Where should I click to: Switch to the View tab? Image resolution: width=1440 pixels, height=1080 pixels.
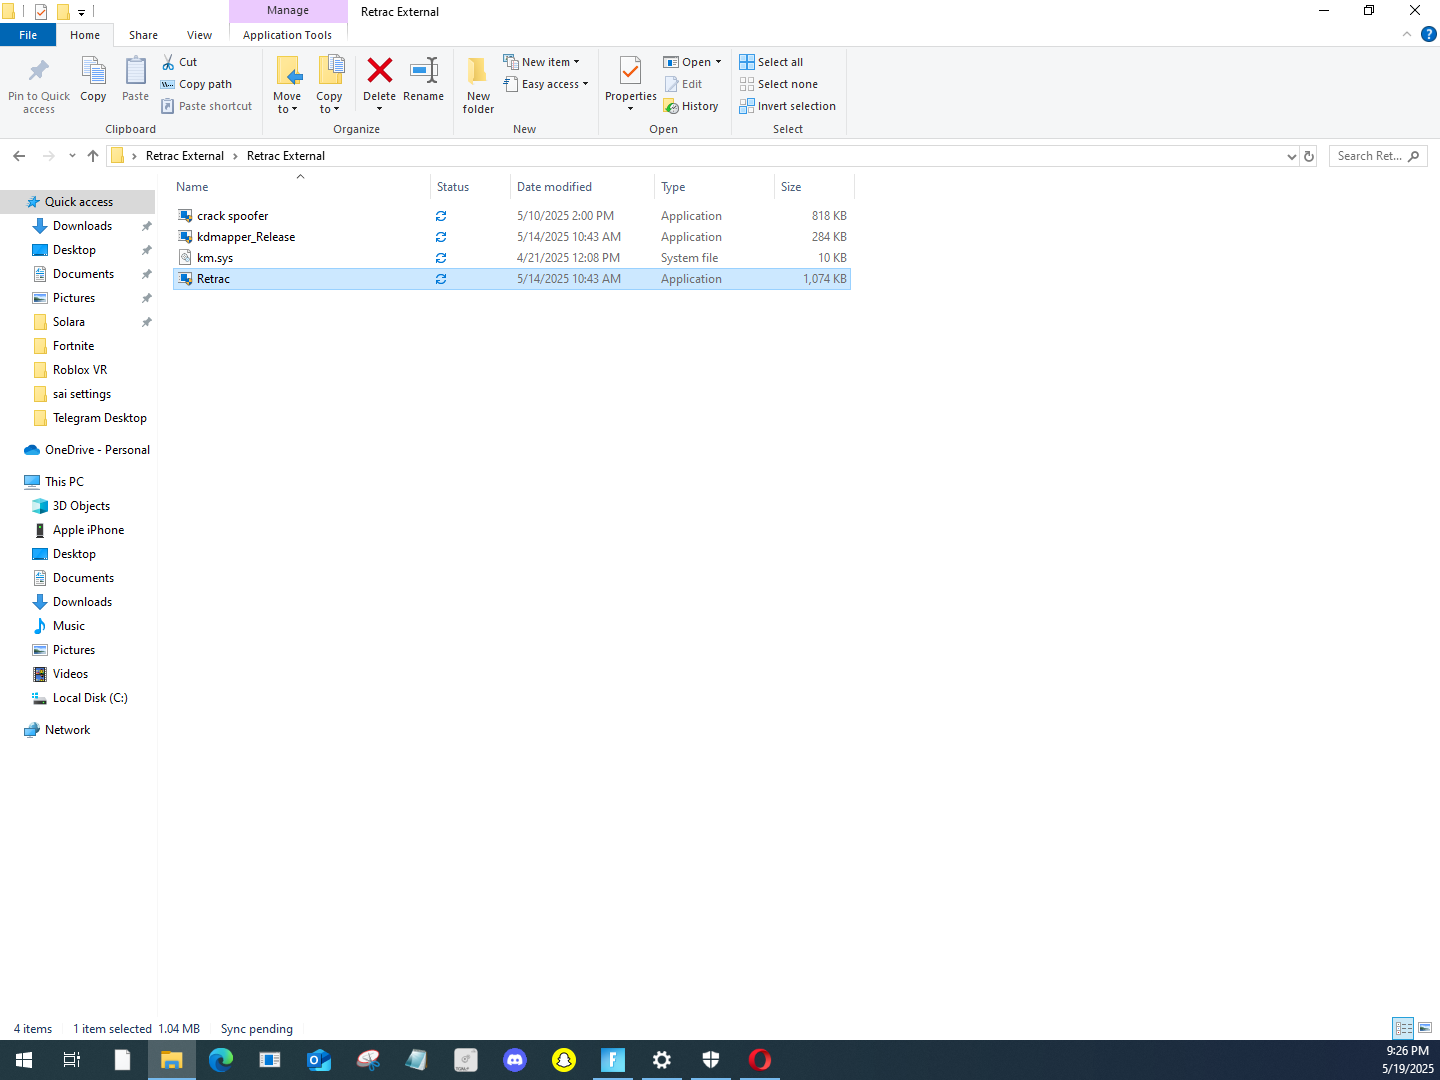tap(199, 35)
